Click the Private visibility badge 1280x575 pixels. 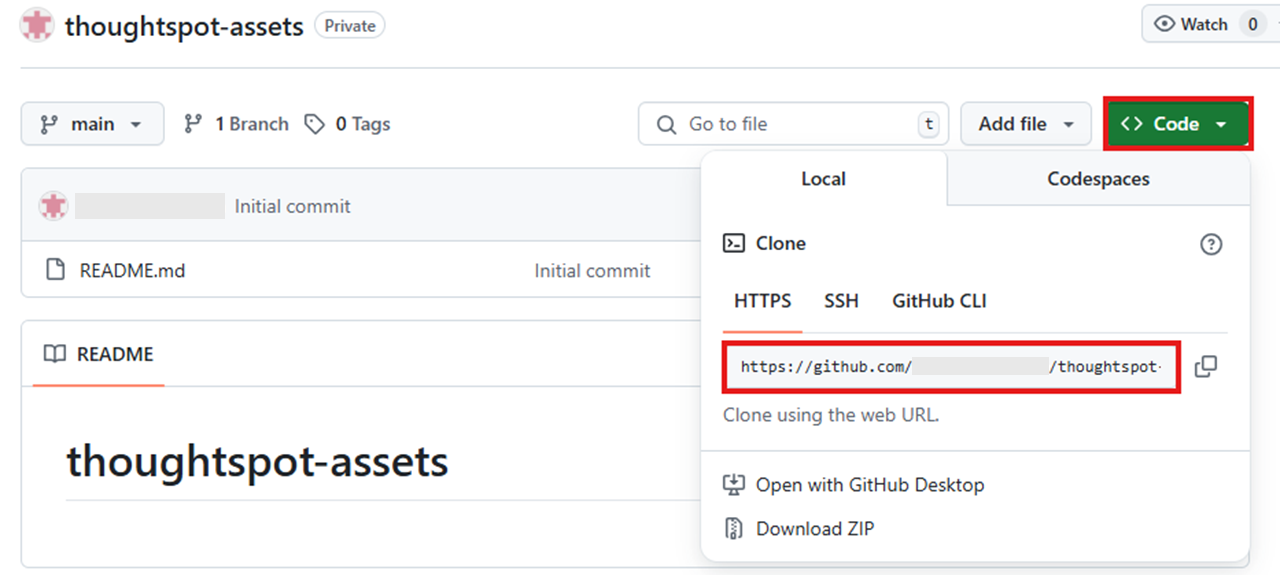(x=350, y=26)
